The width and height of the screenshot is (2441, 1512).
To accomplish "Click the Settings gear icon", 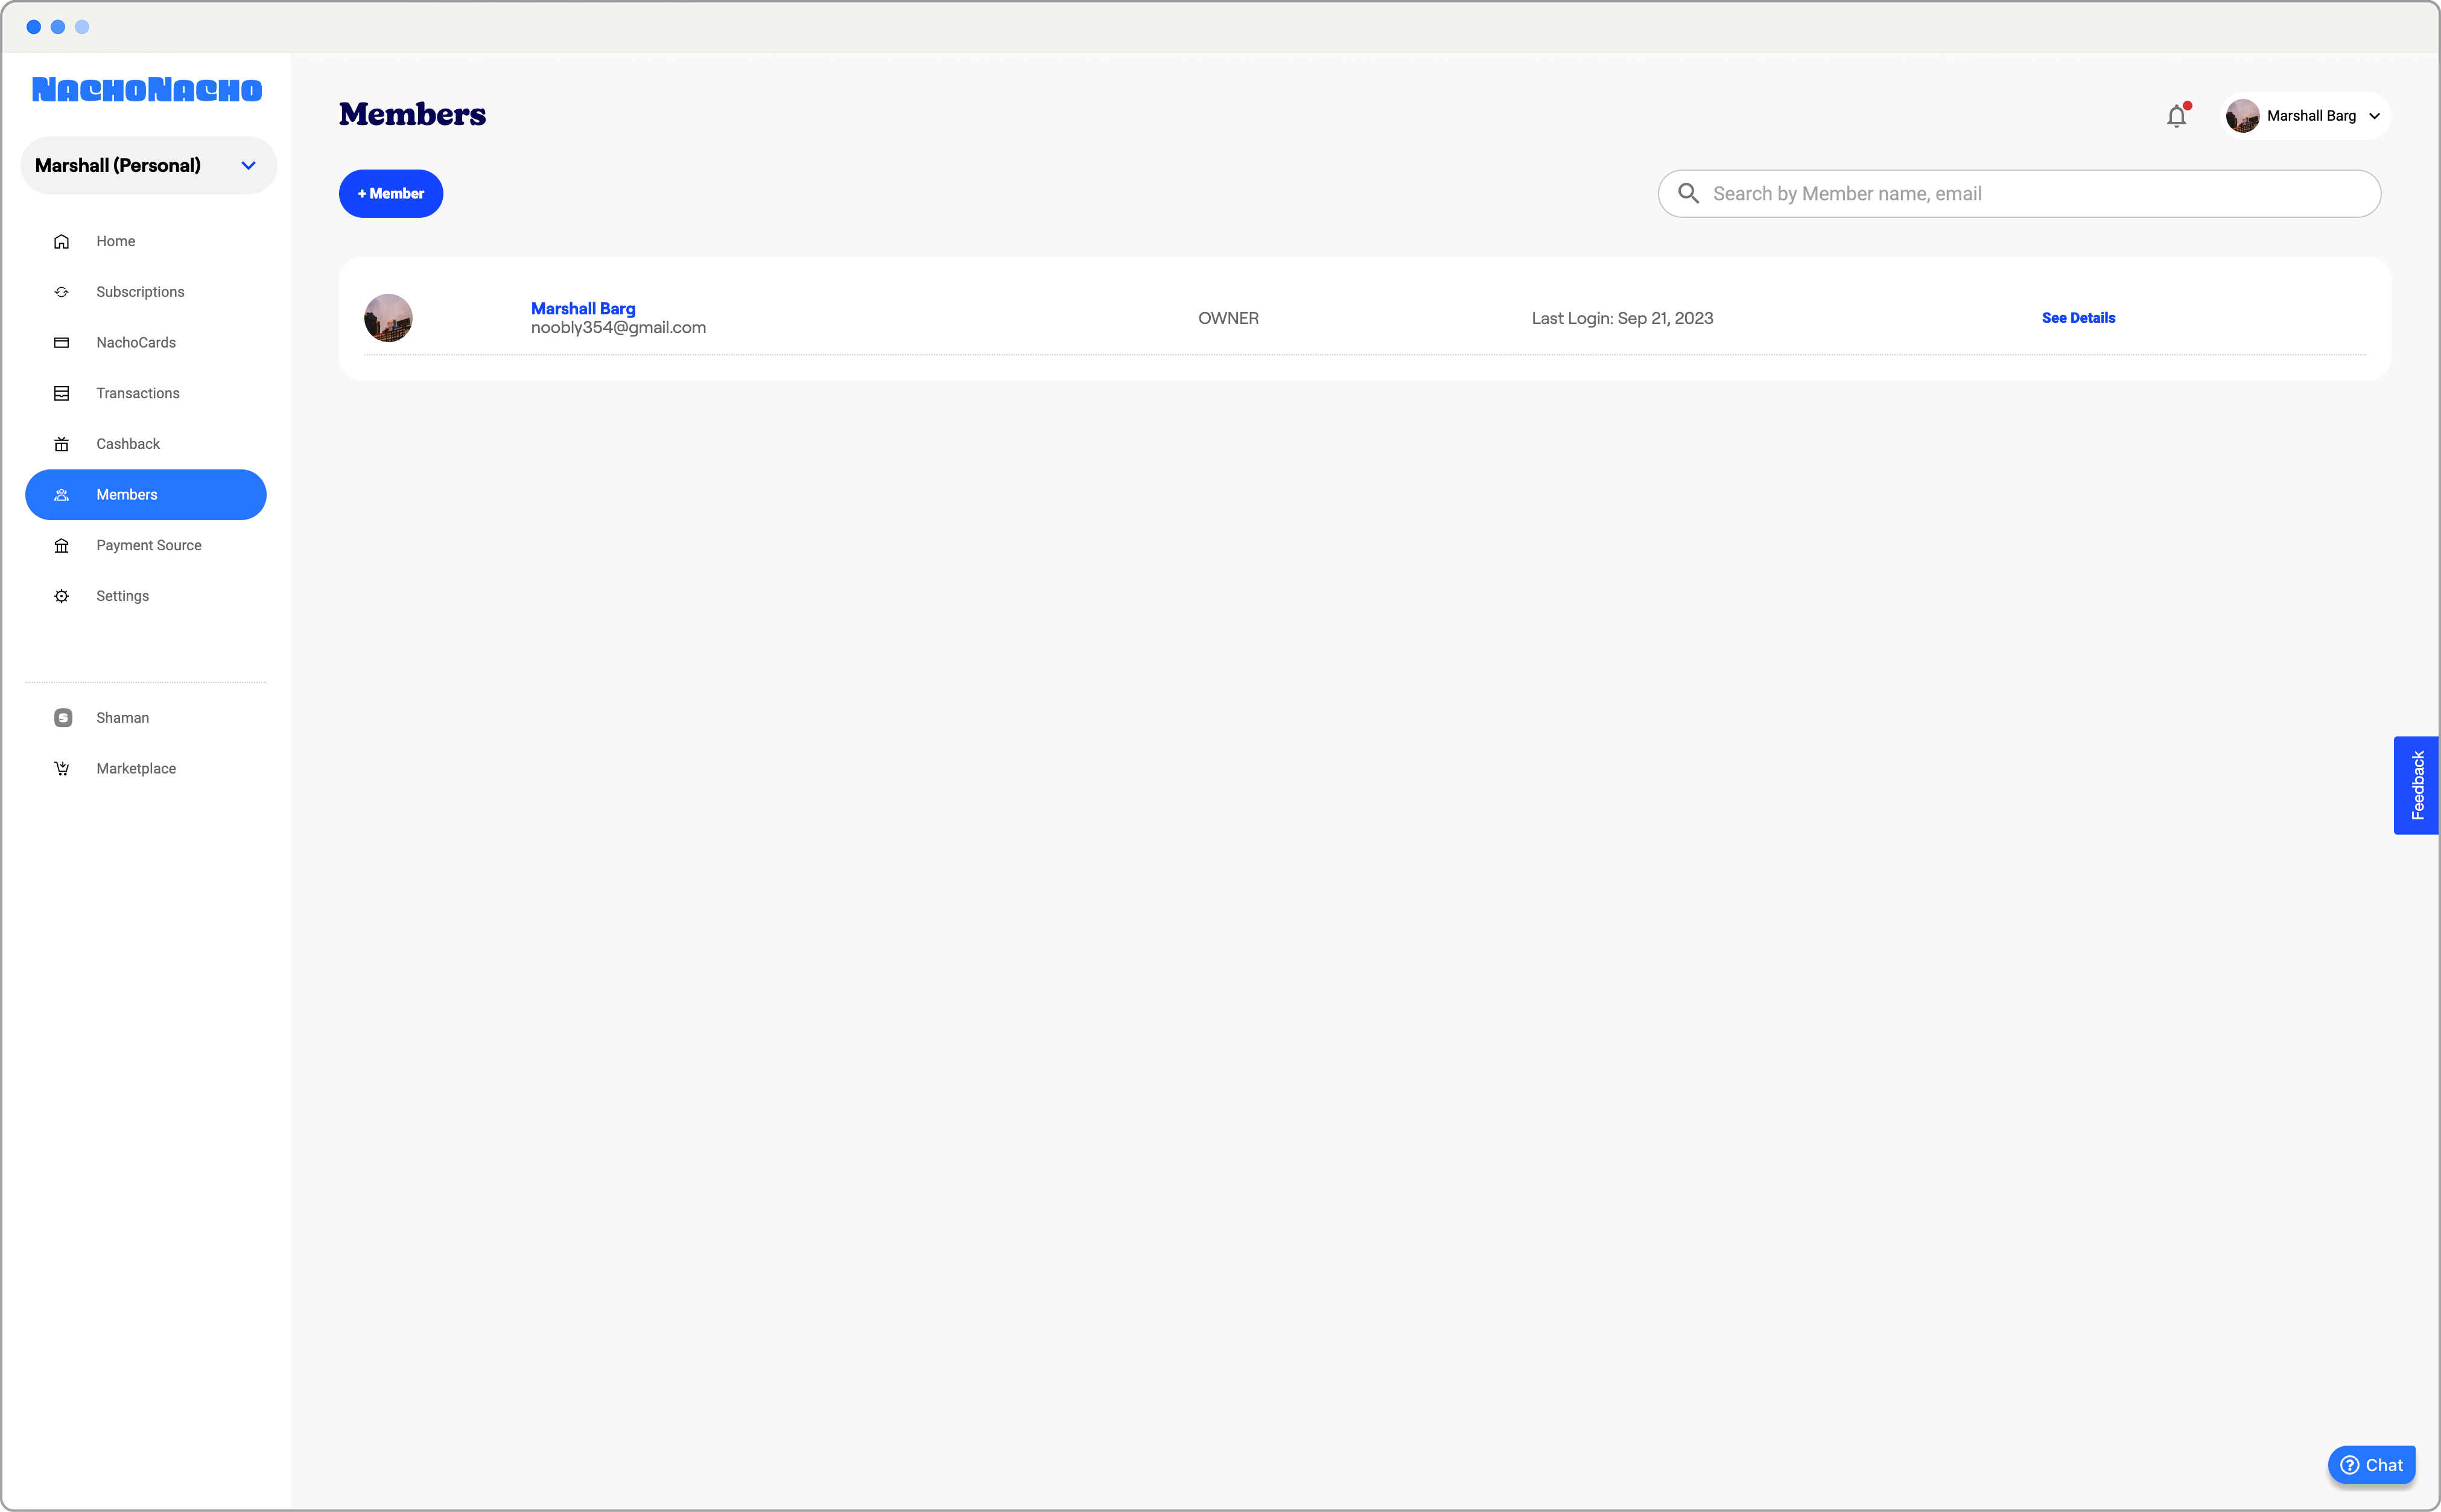I will (61, 596).
